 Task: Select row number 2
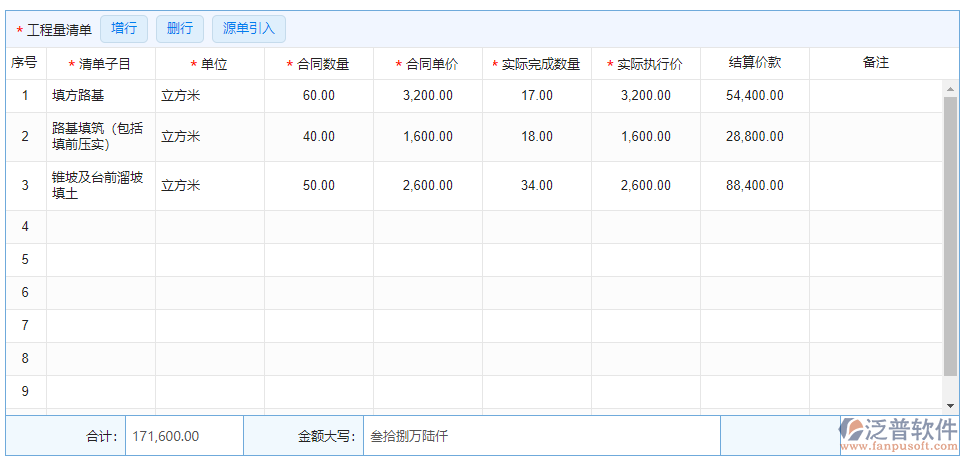[x=25, y=136]
